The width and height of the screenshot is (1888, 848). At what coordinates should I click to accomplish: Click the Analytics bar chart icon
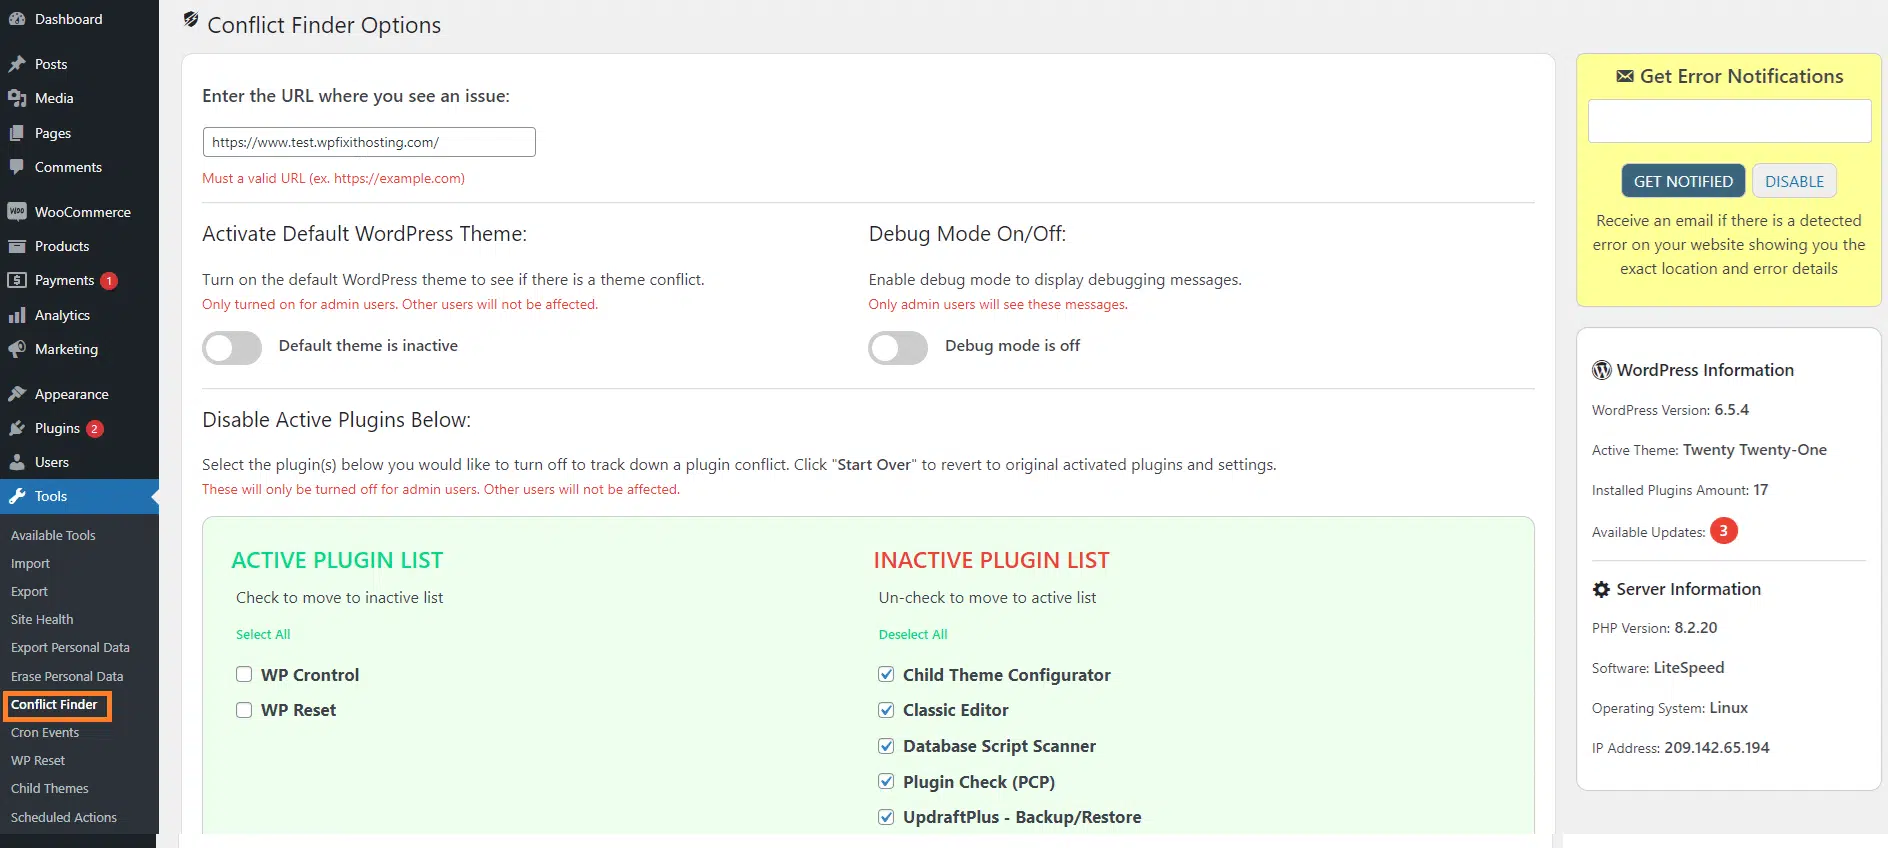click(17, 315)
